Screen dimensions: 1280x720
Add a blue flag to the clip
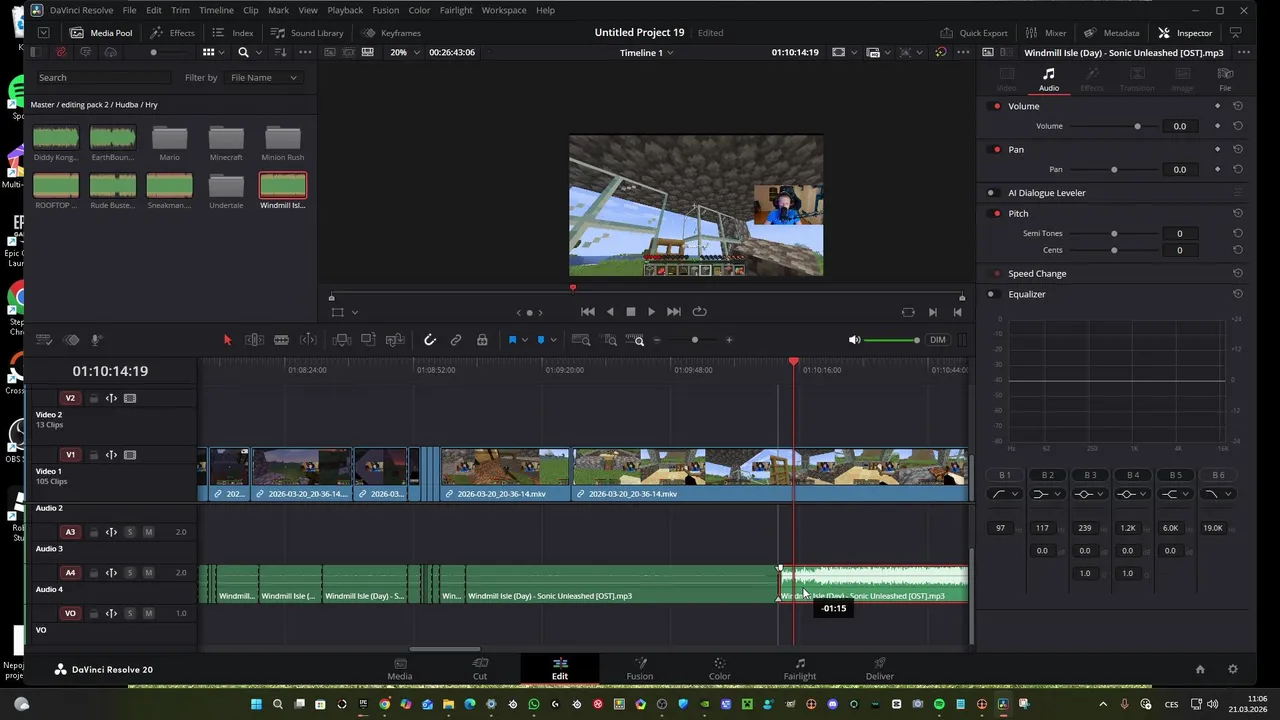[512, 340]
